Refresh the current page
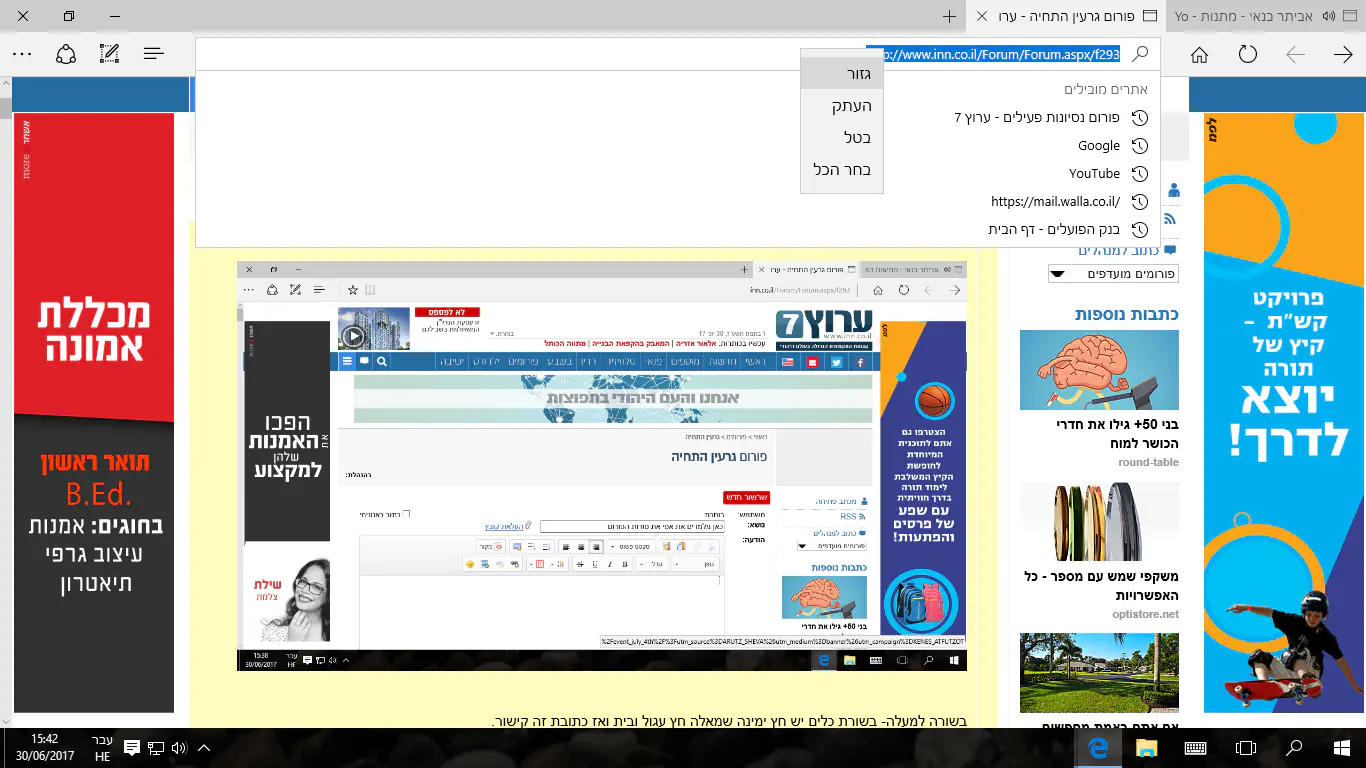Viewport: 1366px width, 768px height. pyautogui.click(x=1247, y=54)
